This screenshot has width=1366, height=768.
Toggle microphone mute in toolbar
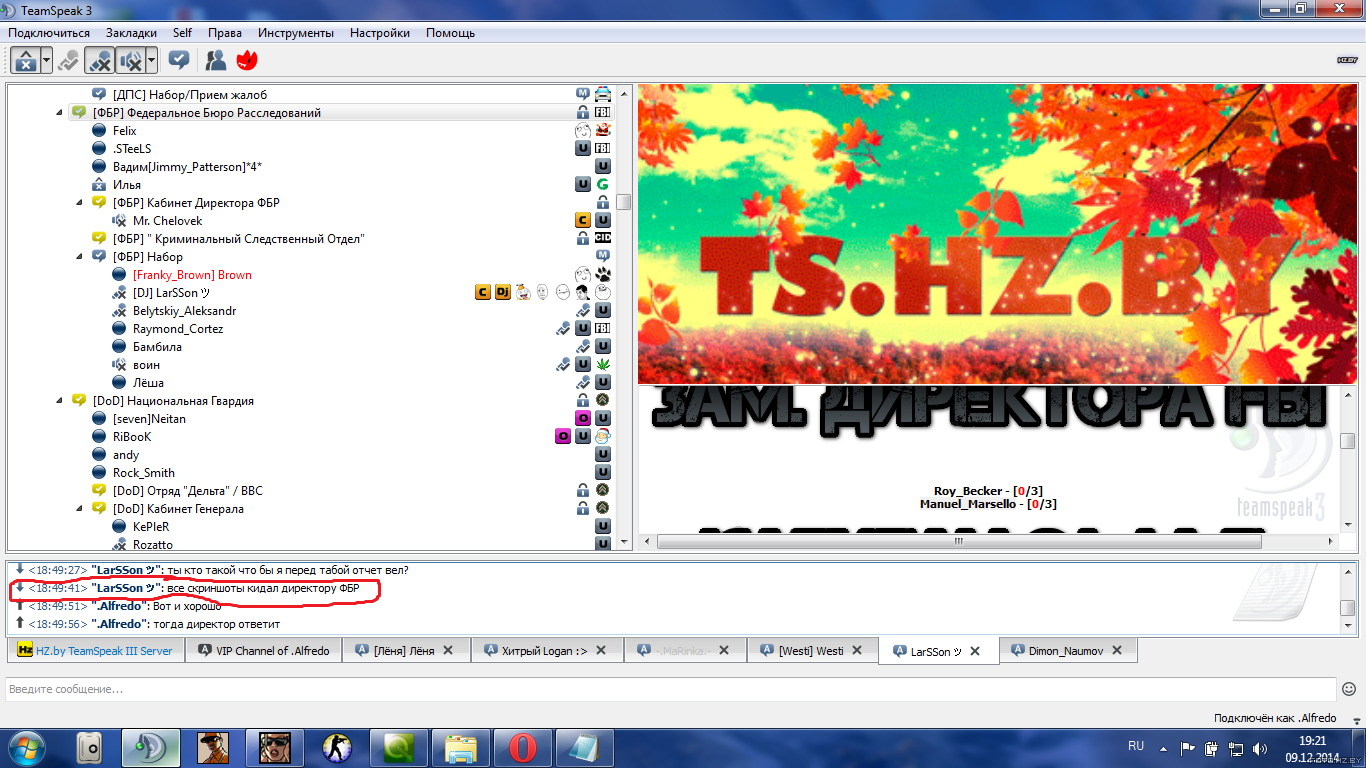point(99,61)
